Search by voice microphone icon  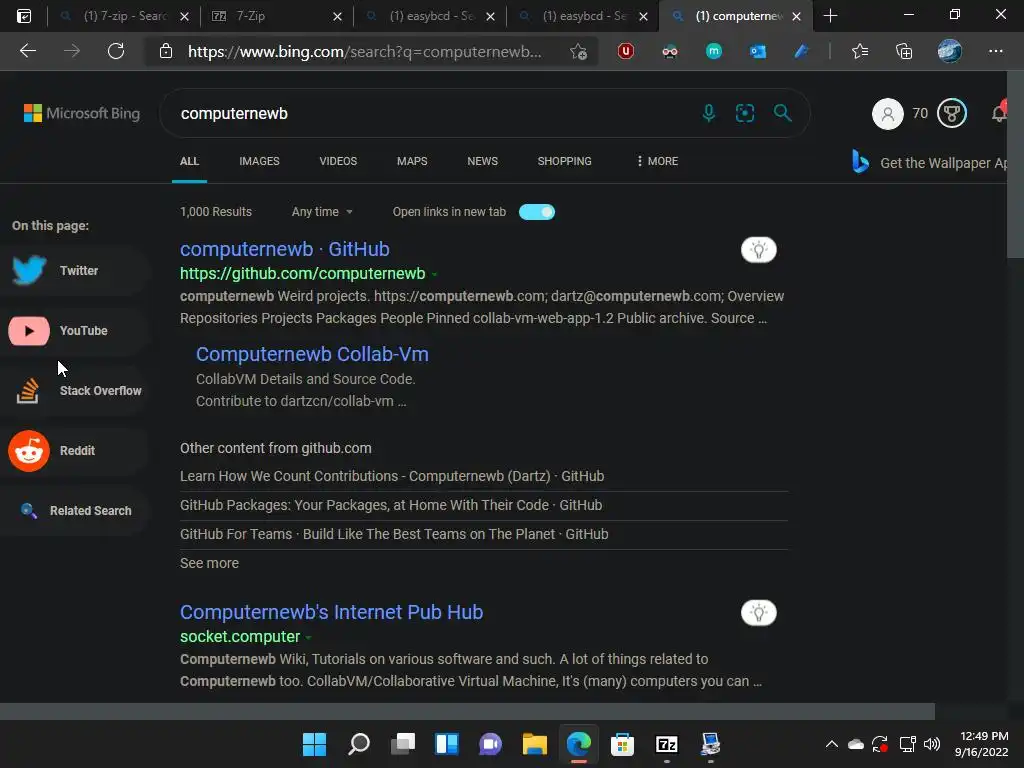(x=709, y=113)
